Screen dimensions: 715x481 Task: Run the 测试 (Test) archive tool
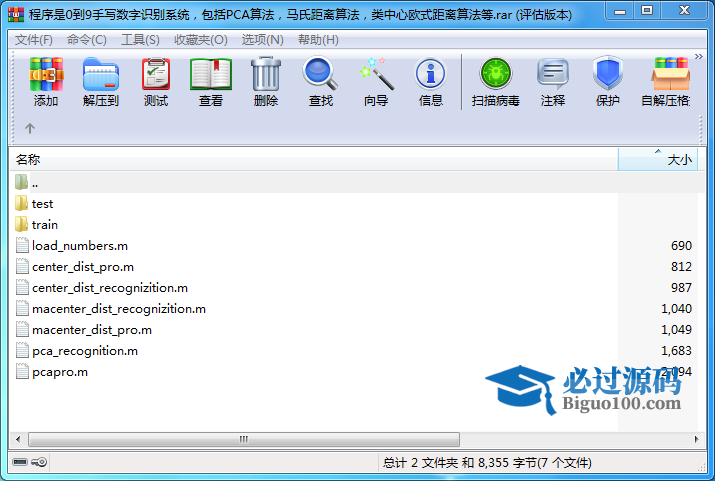156,82
